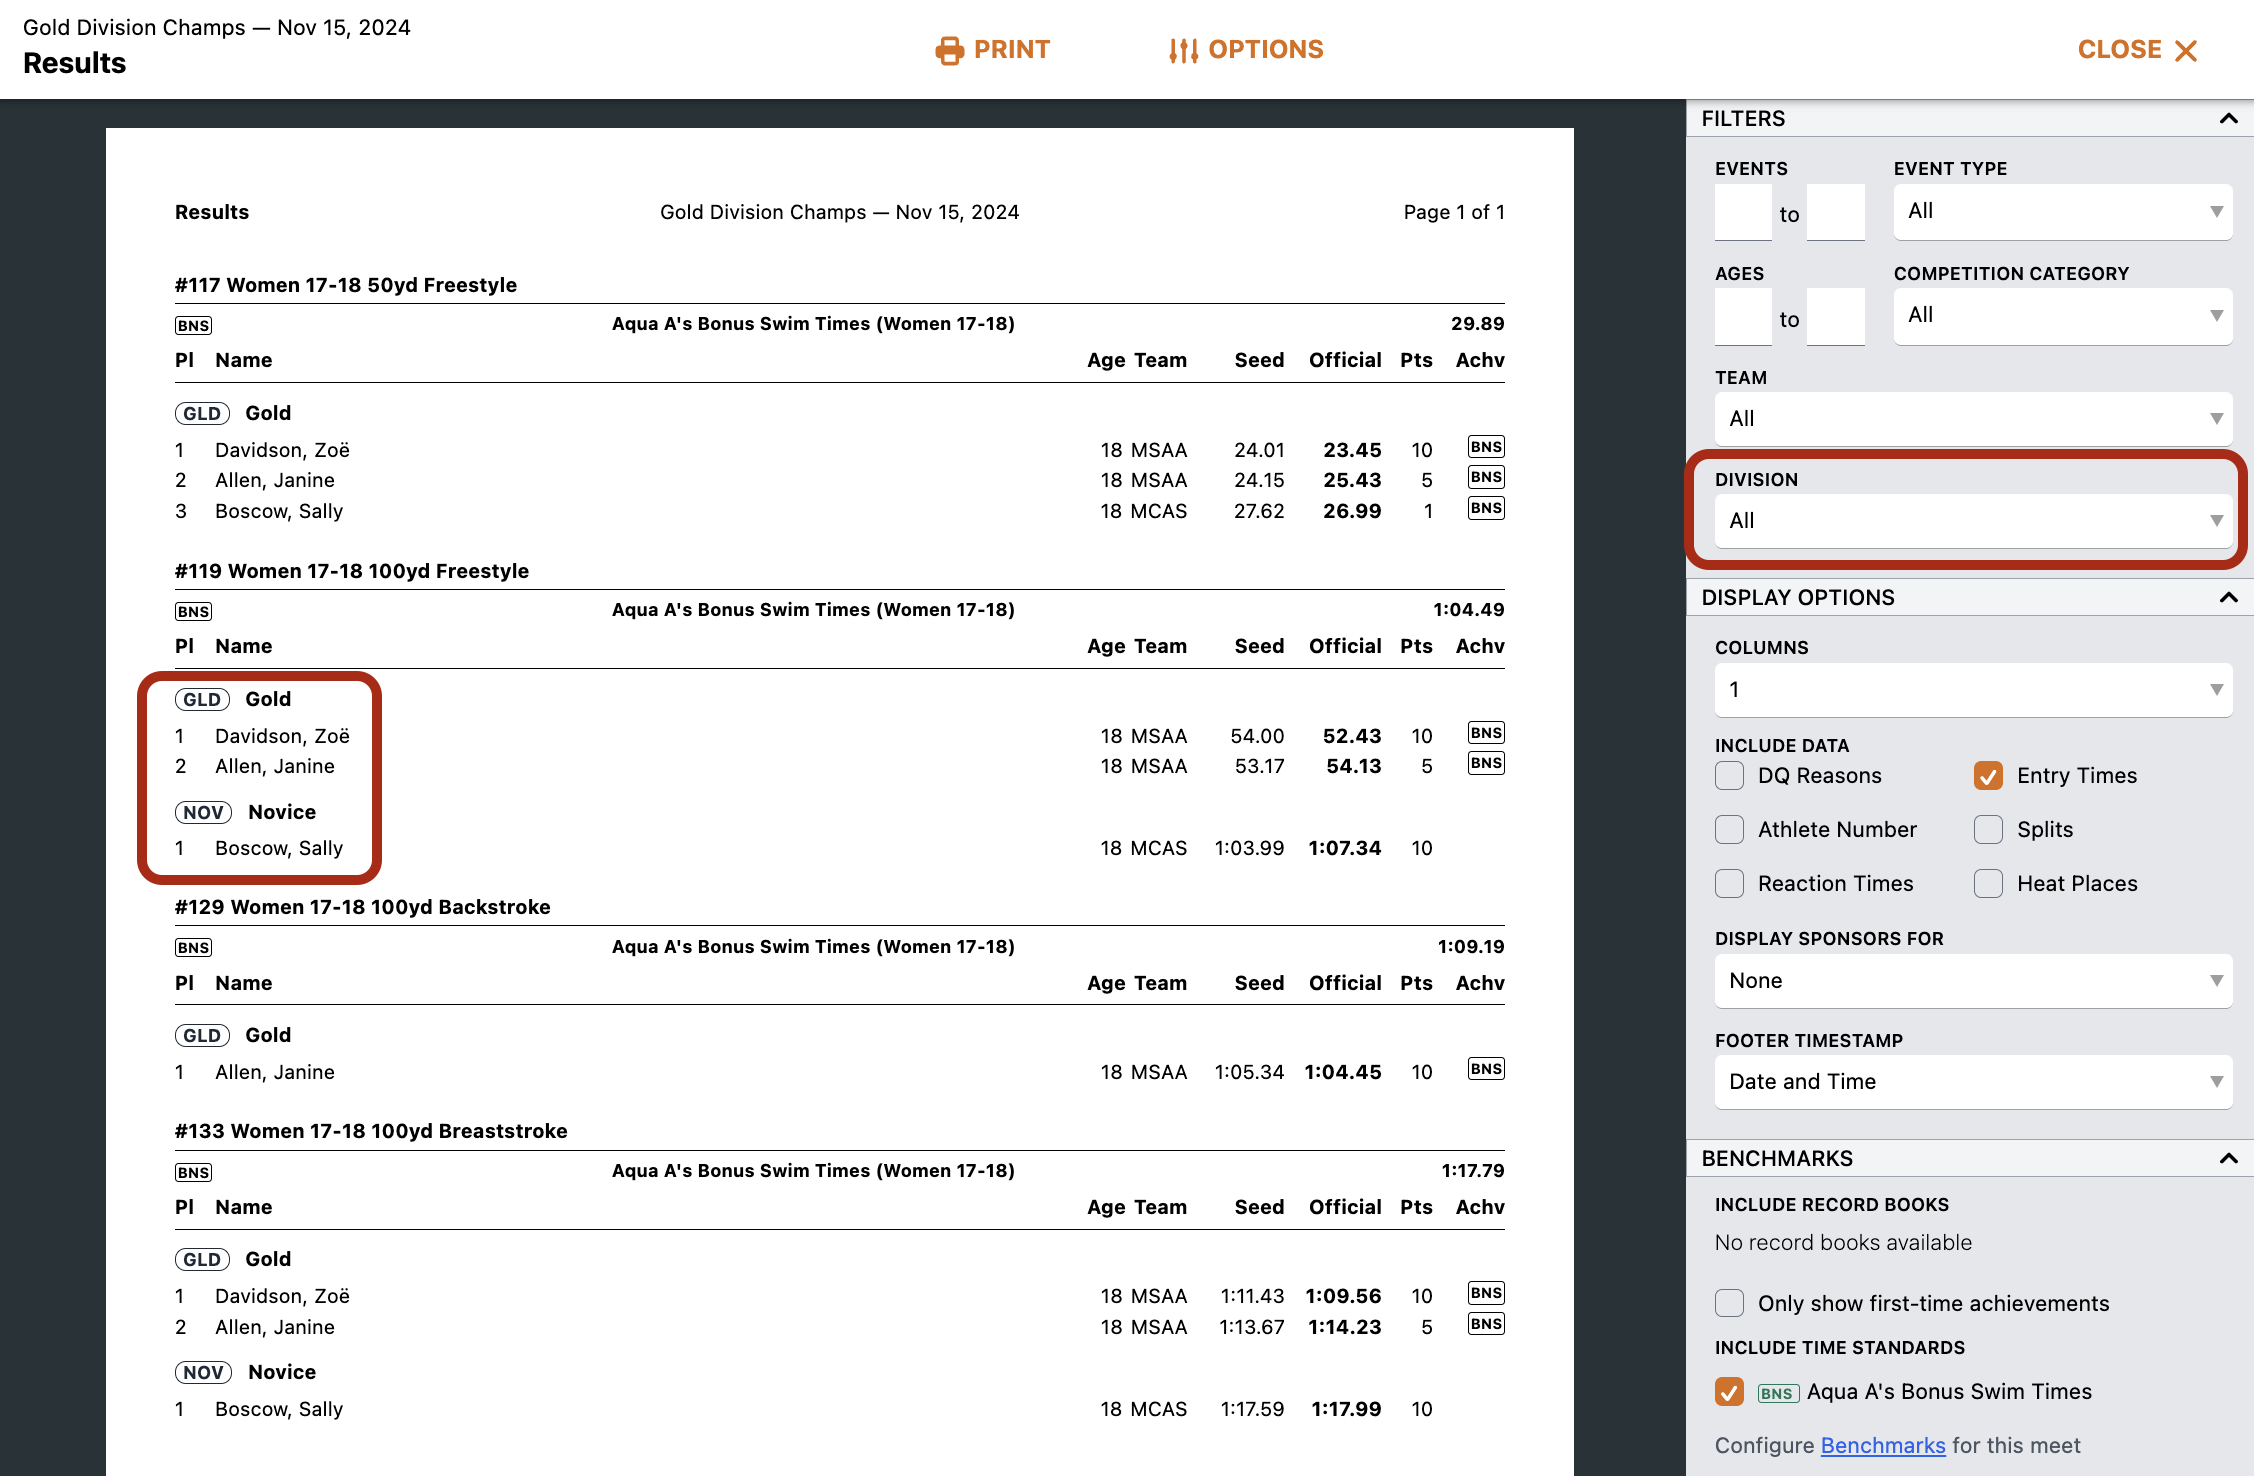2254x1476 pixels.
Task: Uncheck the Entry Times checkbox
Action: pyautogui.click(x=1988, y=776)
